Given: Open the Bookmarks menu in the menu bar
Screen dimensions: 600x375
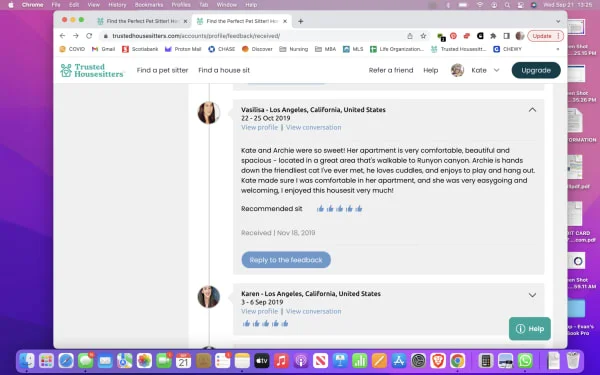Looking at the screenshot, I should pos(149,5).
